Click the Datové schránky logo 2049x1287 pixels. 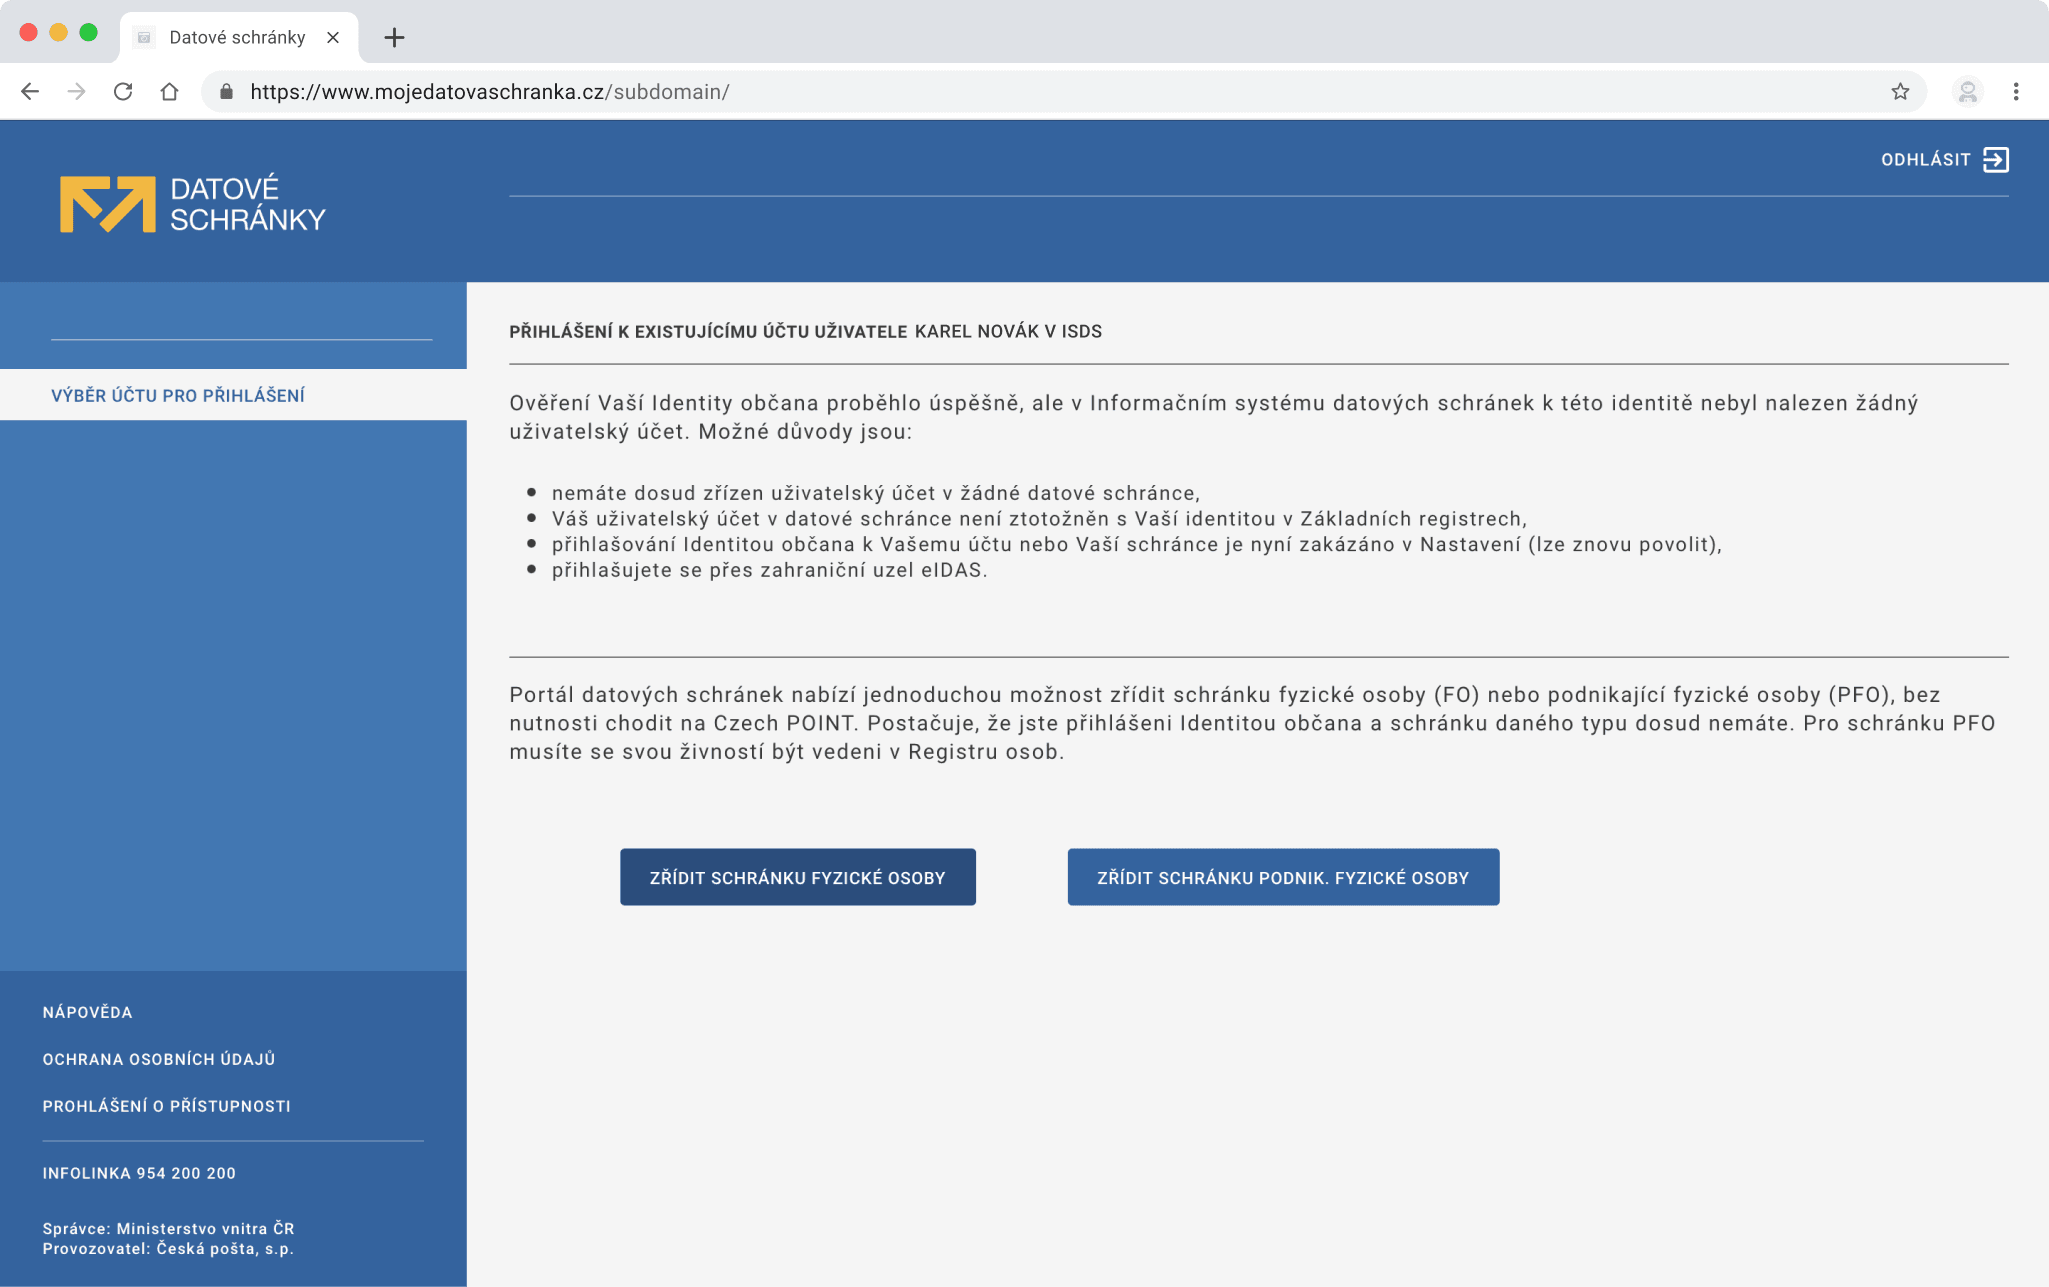(x=192, y=204)
